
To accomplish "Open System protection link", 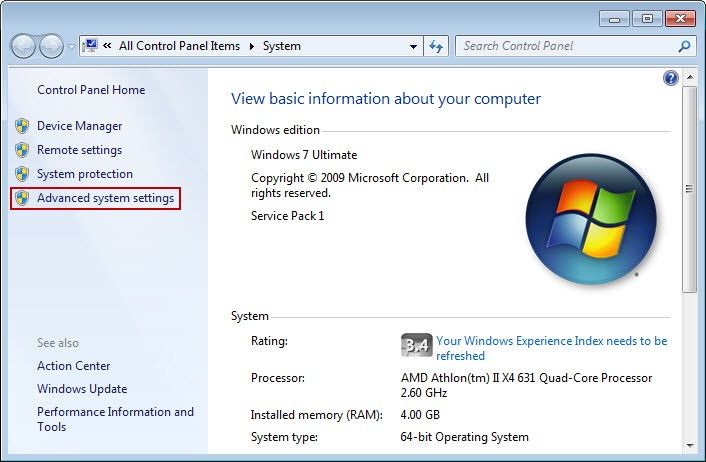I will point(85,174).
